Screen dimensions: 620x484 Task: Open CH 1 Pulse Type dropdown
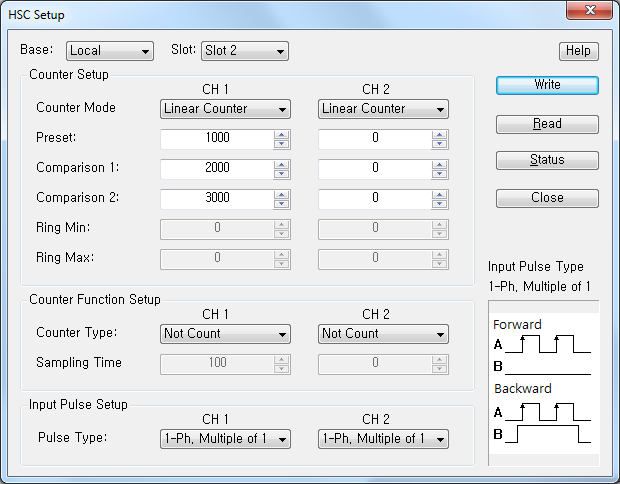225,439
